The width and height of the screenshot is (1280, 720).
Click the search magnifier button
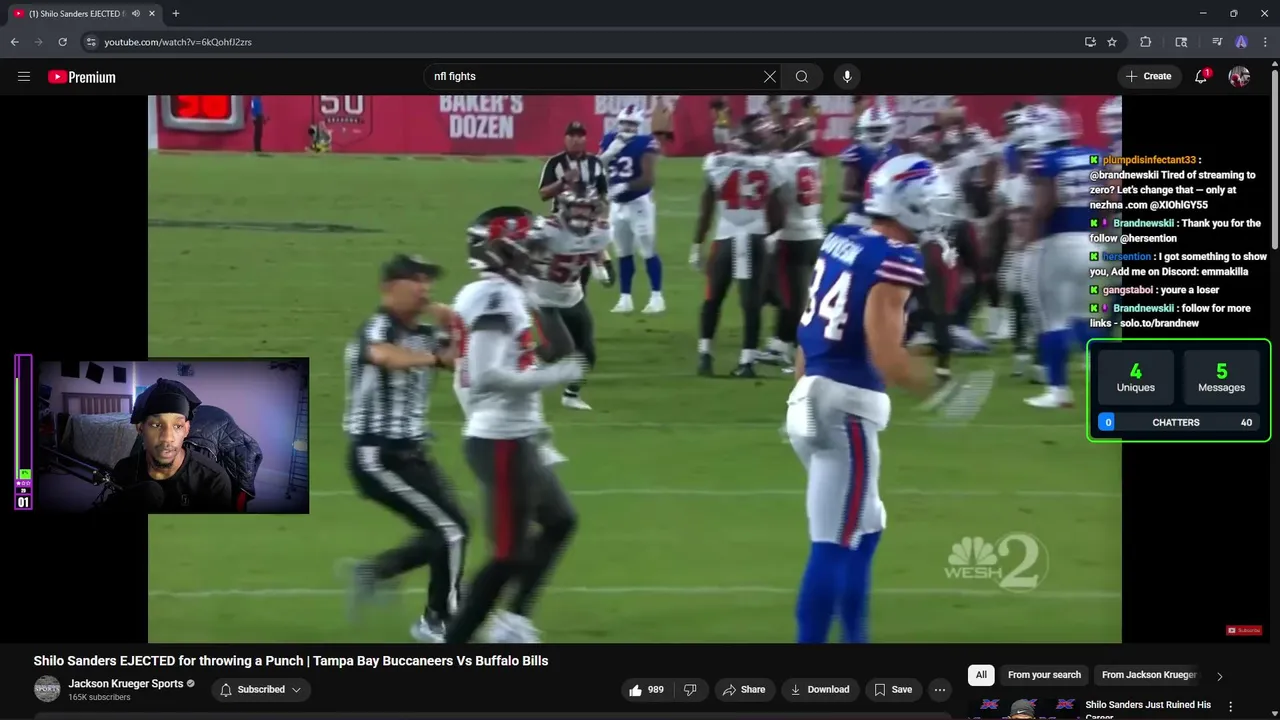tap(802, 76)
